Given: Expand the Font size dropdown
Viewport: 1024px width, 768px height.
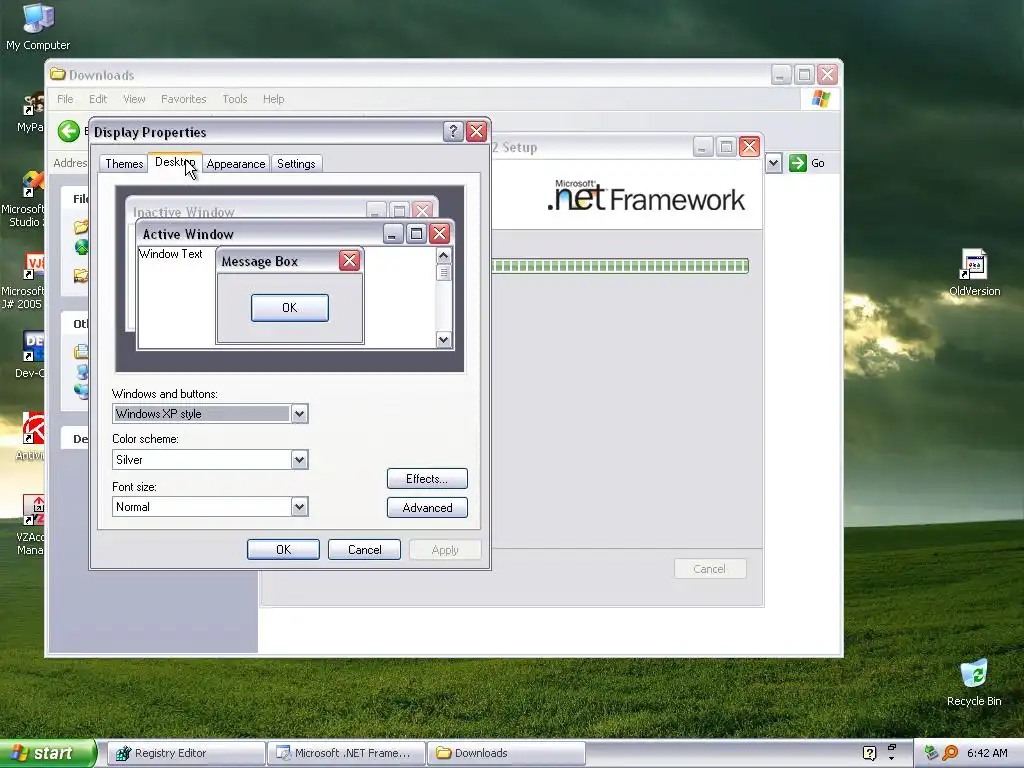Looking at the screenshot, I should pos(299,507).
